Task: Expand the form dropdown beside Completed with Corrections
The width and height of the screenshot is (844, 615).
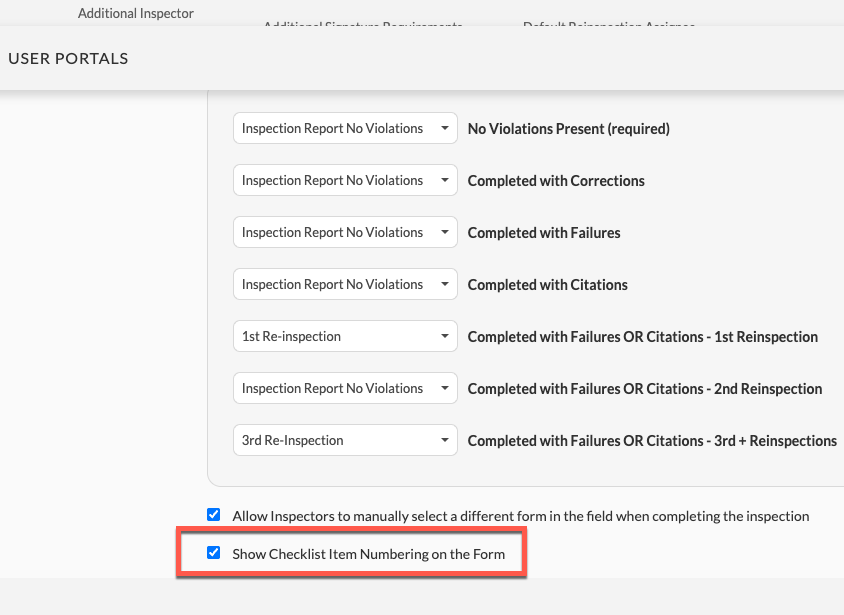Action: pyautogui.click(x=345, y=180)
